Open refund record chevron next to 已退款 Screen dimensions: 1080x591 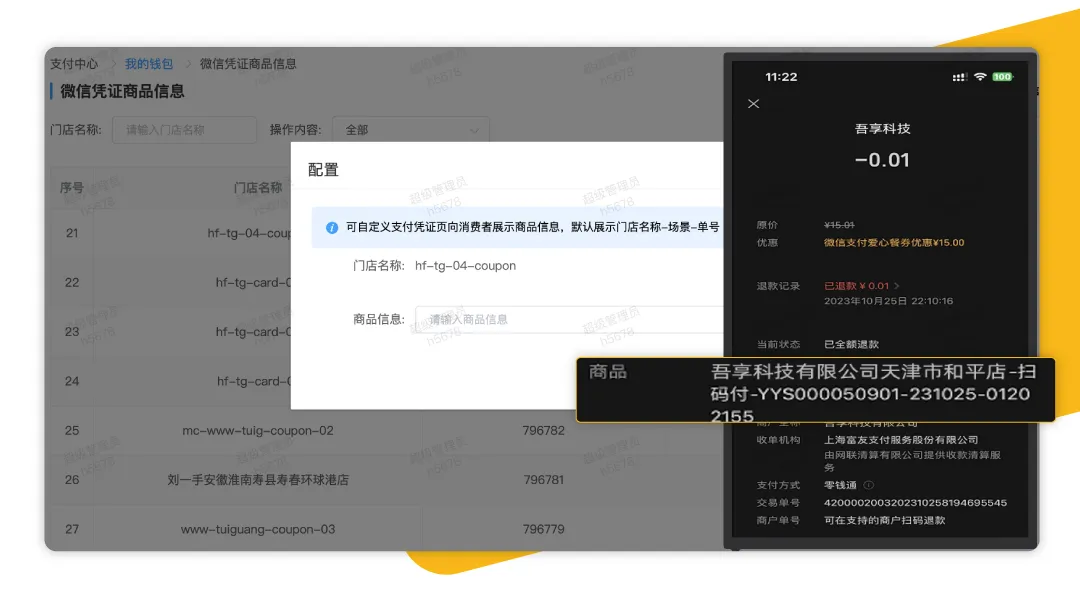(897, 286)
